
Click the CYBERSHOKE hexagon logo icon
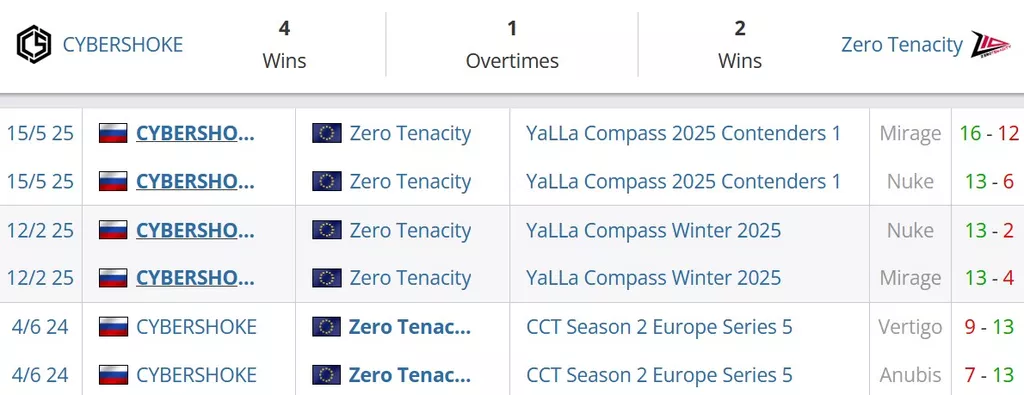click(x=34, y=44)
